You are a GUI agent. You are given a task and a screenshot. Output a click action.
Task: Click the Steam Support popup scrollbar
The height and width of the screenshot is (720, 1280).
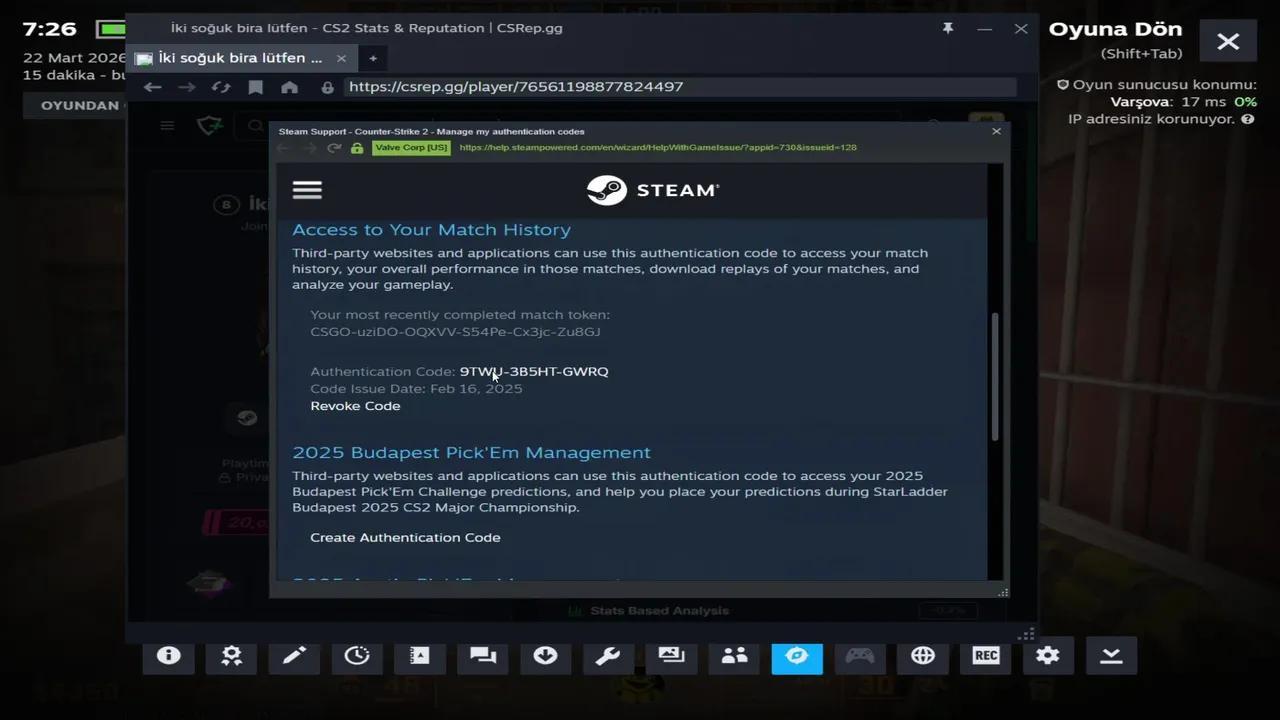[x=994, y=376]
